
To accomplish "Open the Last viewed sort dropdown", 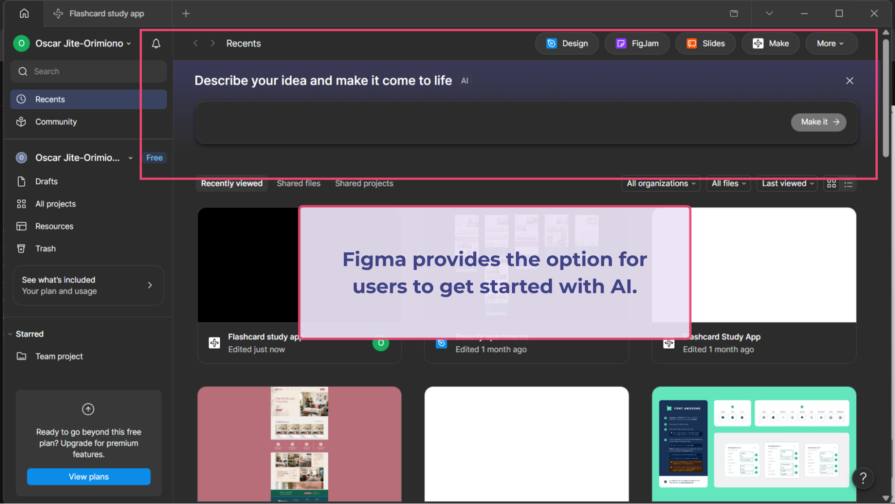I will pyautogui.click(x=788, y=183).
